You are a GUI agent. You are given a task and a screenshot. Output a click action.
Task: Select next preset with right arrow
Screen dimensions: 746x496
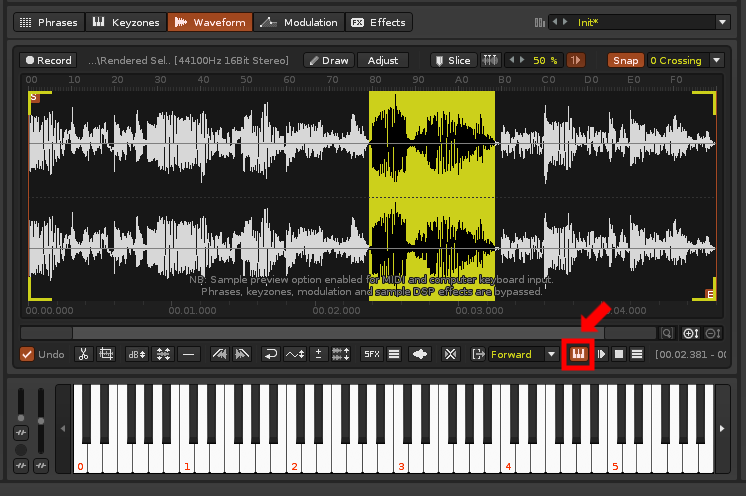(x=565, y=22)
